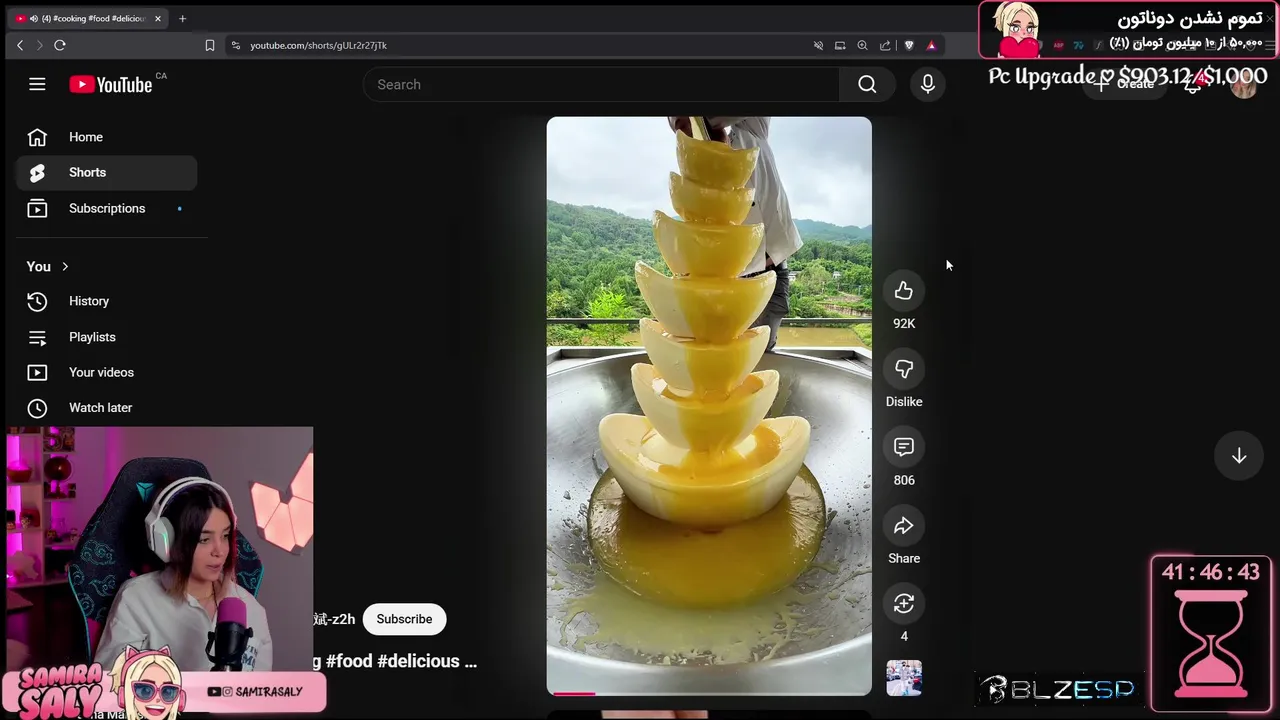The height and width of the screenshot is (720, 1280).
Task: Open the YouTube hamburger guide menu
Action: (x=37, y=84)
